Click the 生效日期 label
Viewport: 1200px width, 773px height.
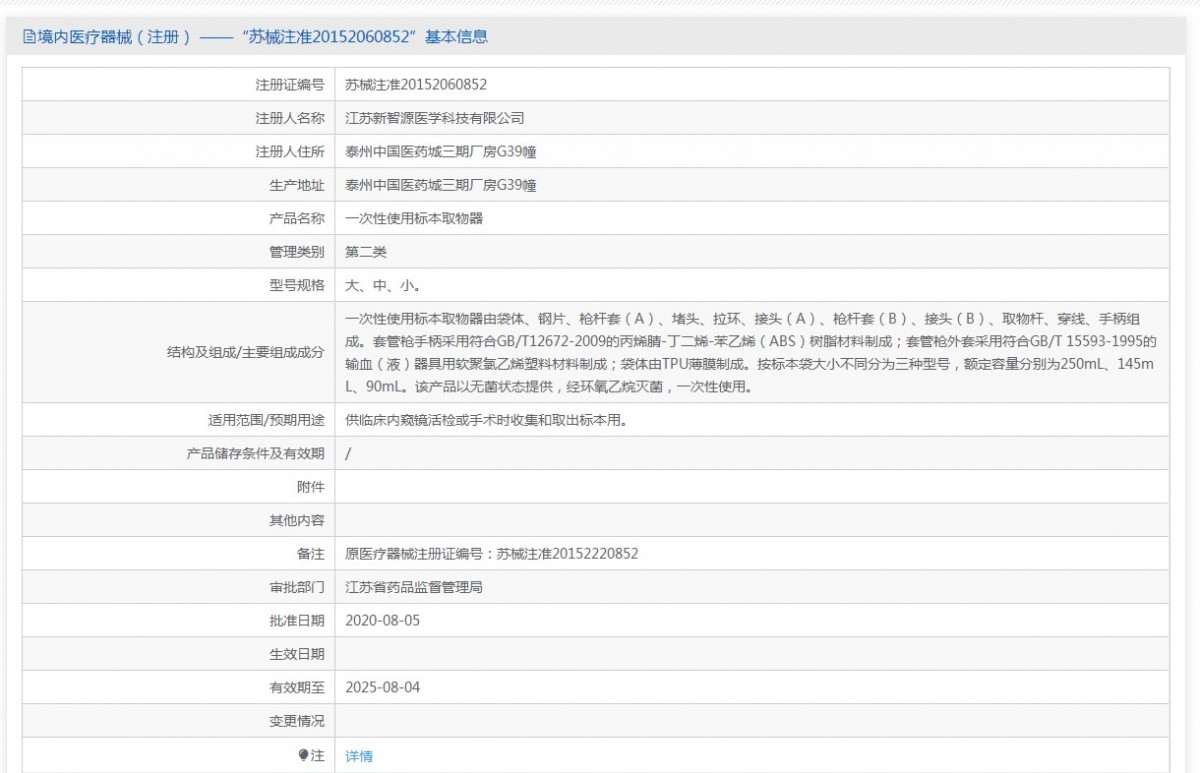coord(297,654)
